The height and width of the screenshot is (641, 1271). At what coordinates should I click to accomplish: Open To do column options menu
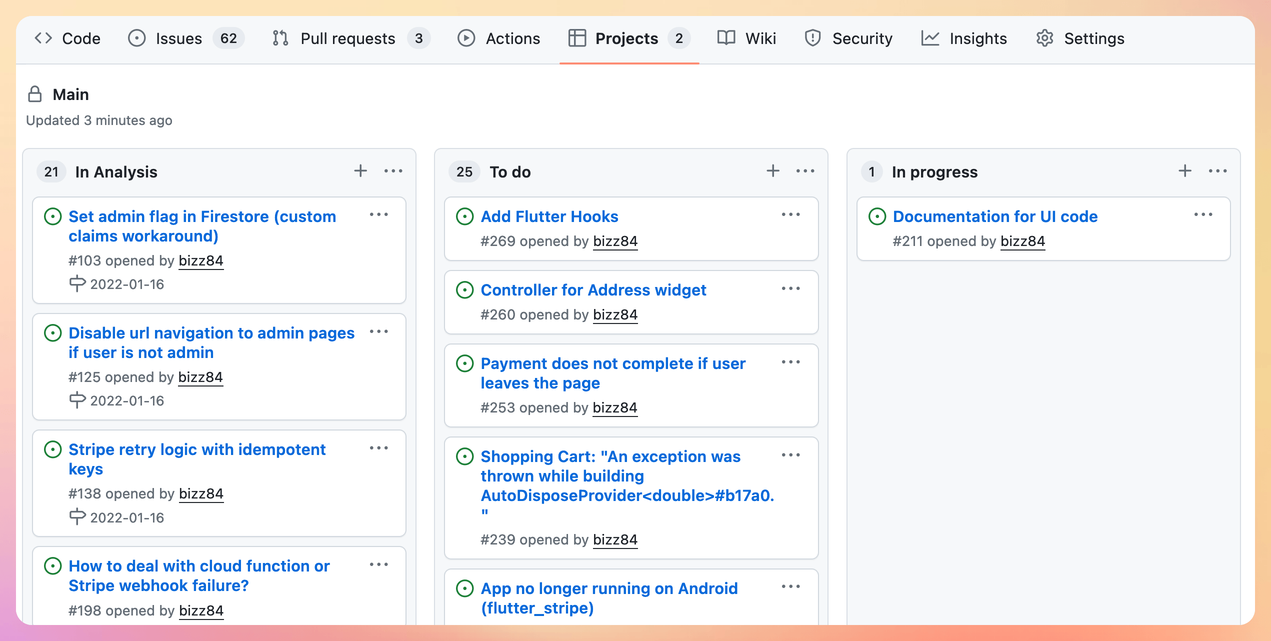pos(806,171)
